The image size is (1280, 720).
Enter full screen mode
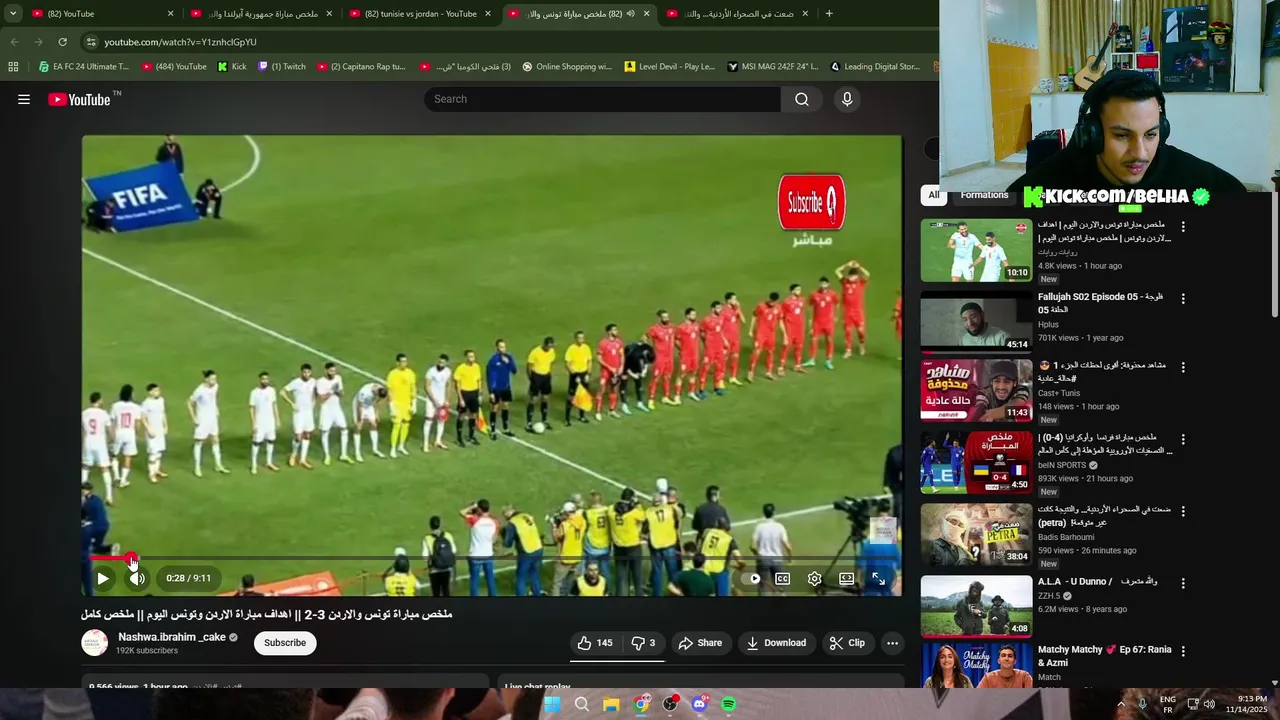pyautogui.click(x=878, y=578)
